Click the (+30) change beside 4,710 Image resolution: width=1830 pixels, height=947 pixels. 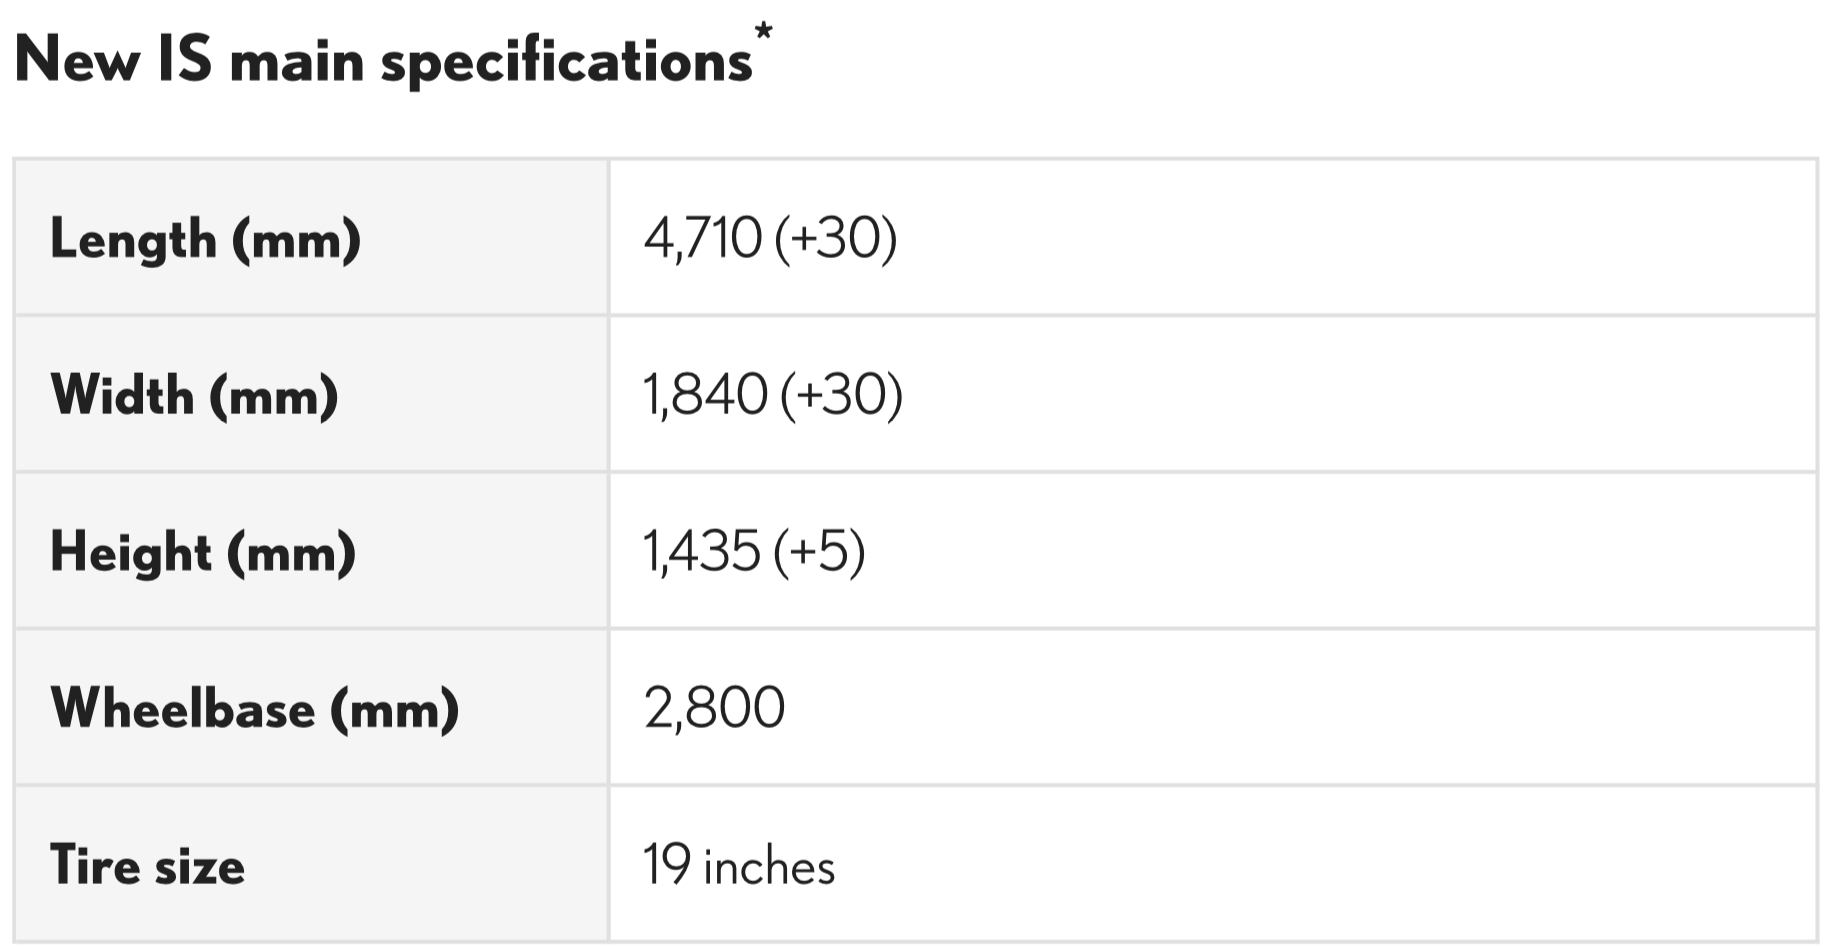pyautogui.click(x=836, y=240)
